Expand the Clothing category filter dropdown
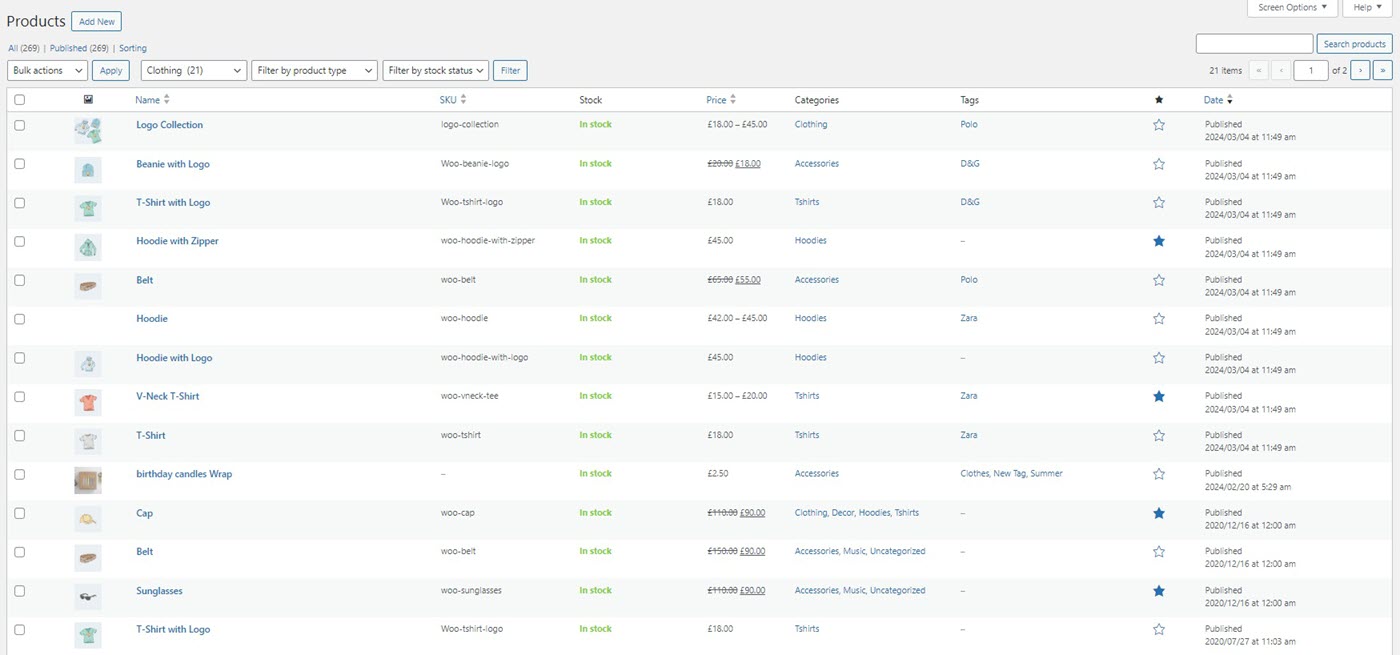The image size is (1400, 655). (x=194, y=70)
